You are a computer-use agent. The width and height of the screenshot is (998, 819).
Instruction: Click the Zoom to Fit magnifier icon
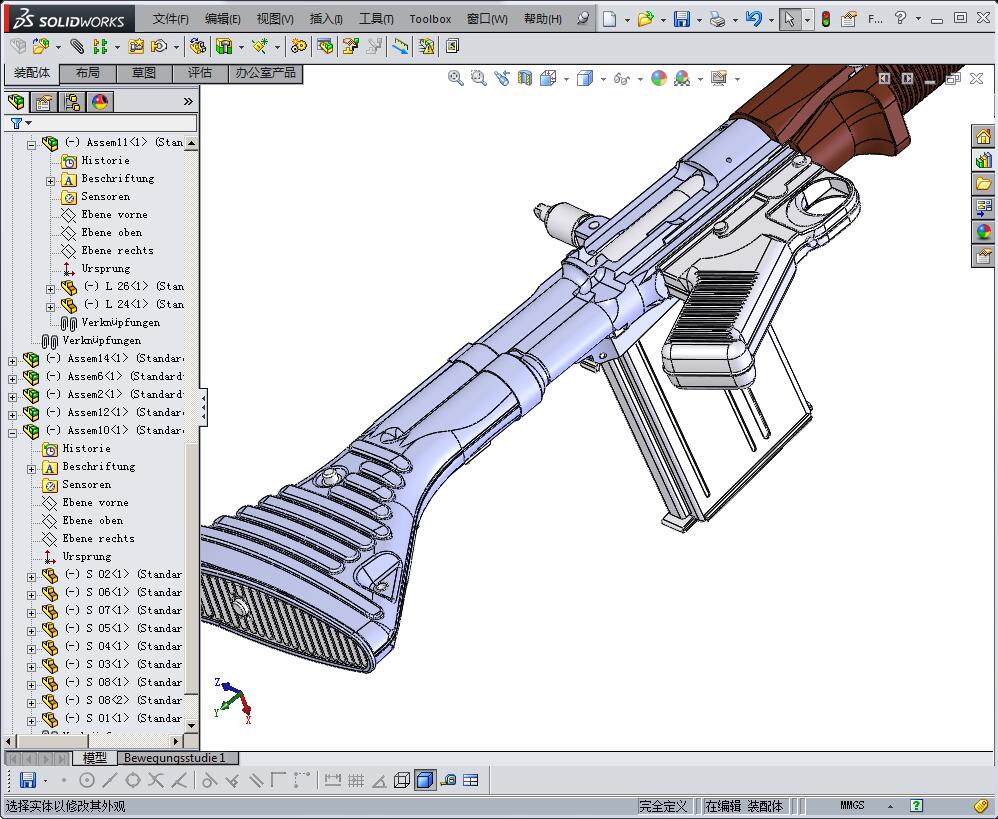tap(455, 78)
